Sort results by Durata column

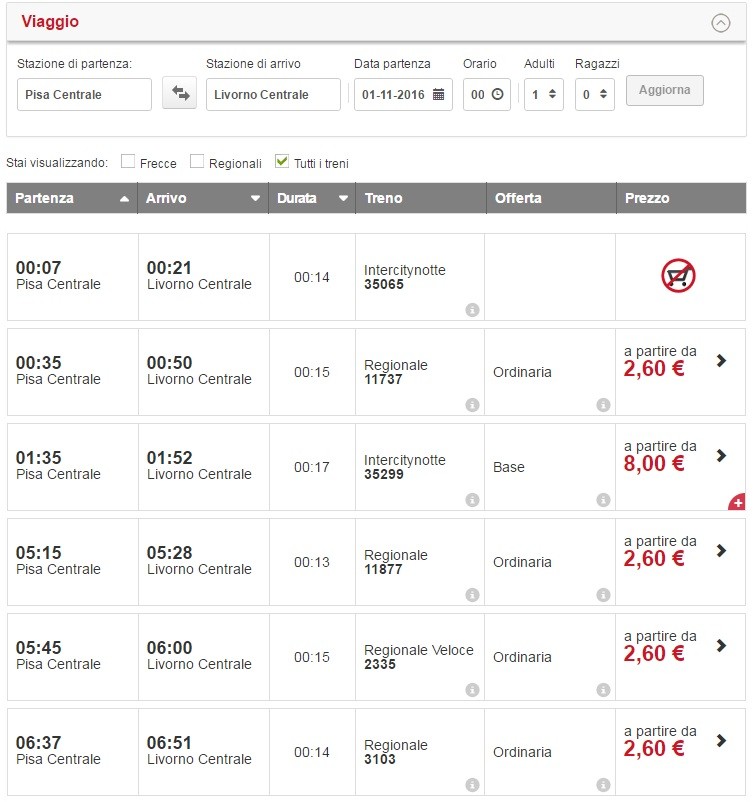tap(312, 198)
